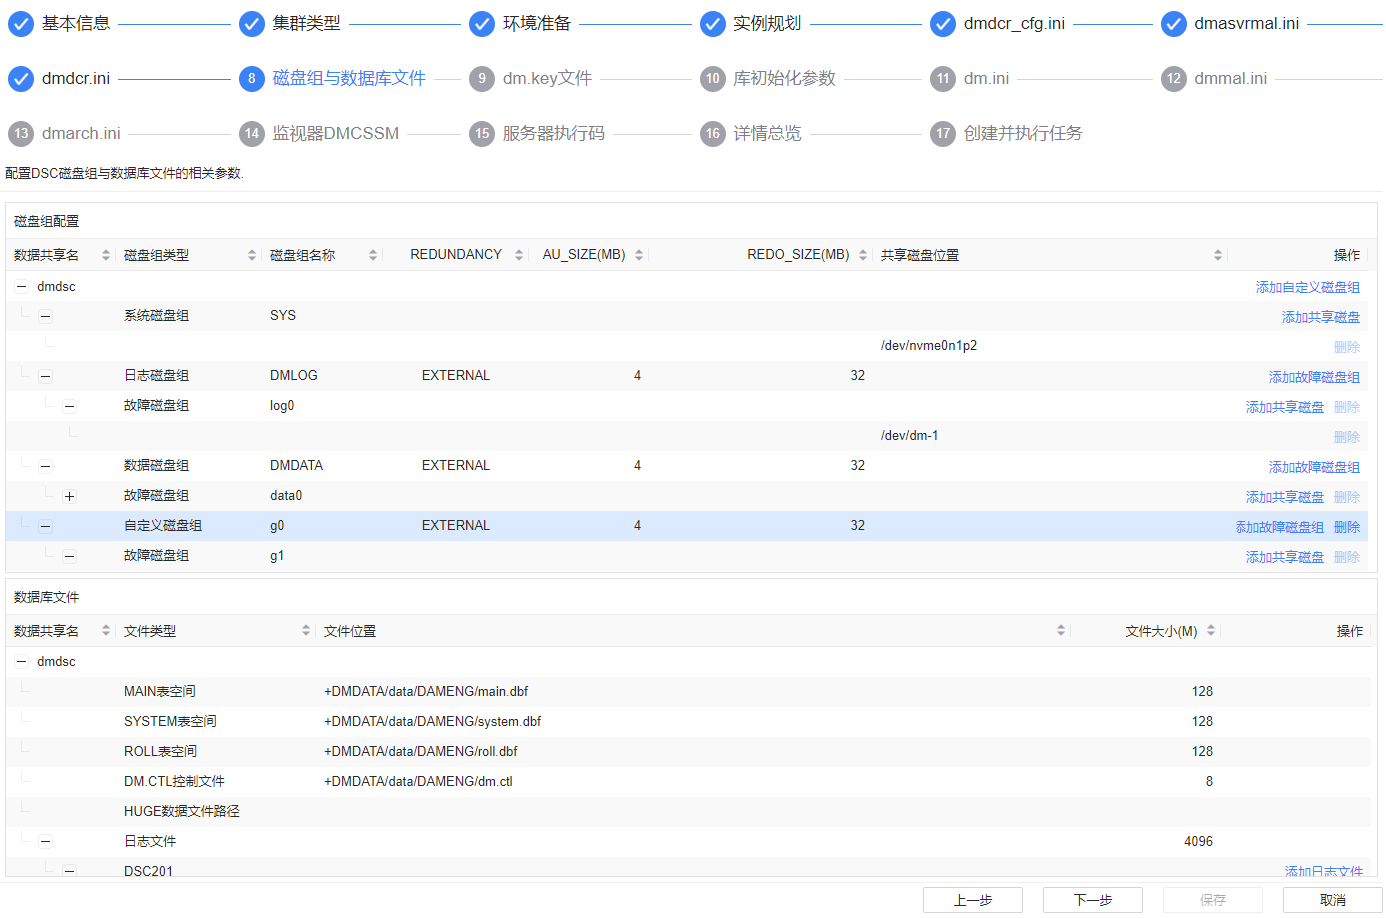Viewport: 1386px width, 918px height.
Task: Click 添加故障磁盘组 for DMLOG
Action: (x=1314, y=377)
